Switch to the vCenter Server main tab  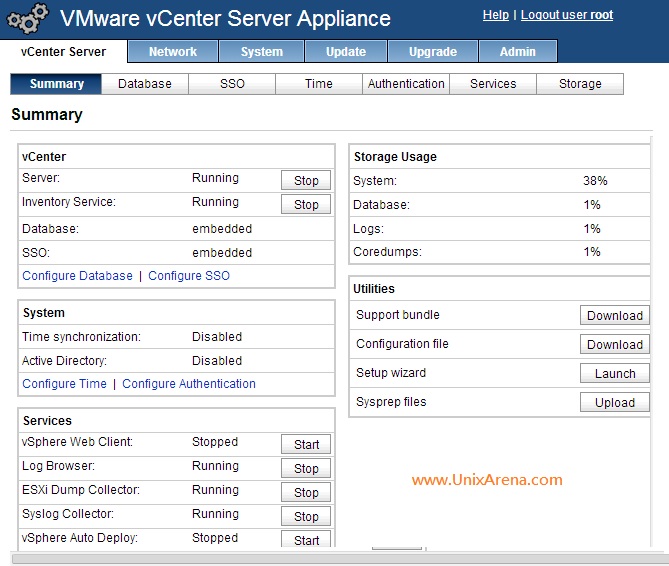63,52
